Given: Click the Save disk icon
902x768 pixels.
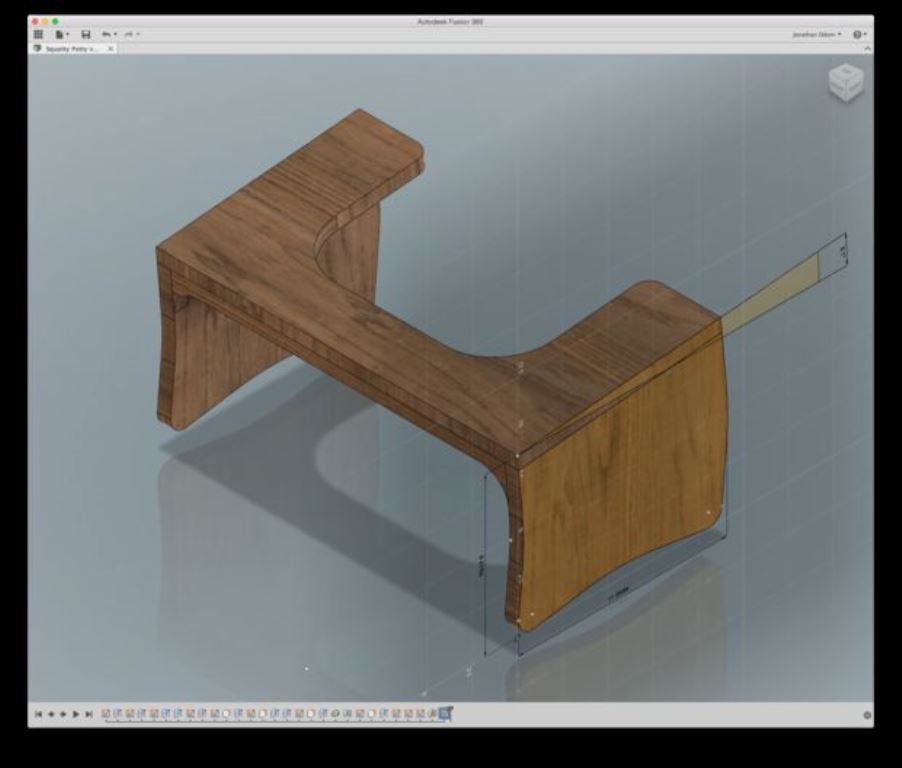Looking at the screenshot, I should click(85, 34).
